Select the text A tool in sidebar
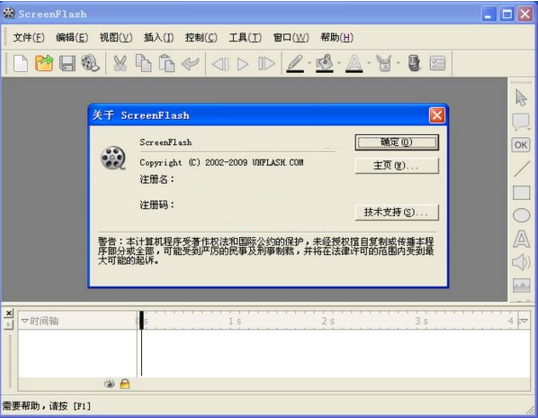The image size is (538, 418). [522, 239]
